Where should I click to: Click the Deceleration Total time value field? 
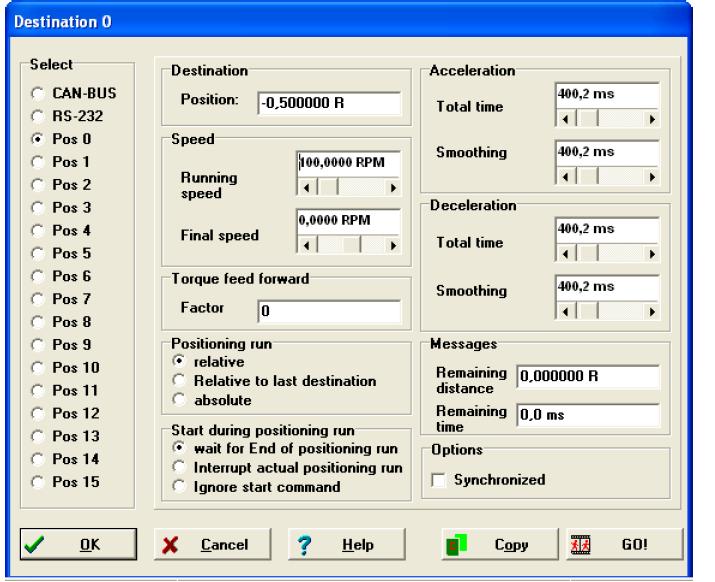click(x=607, y=230)
